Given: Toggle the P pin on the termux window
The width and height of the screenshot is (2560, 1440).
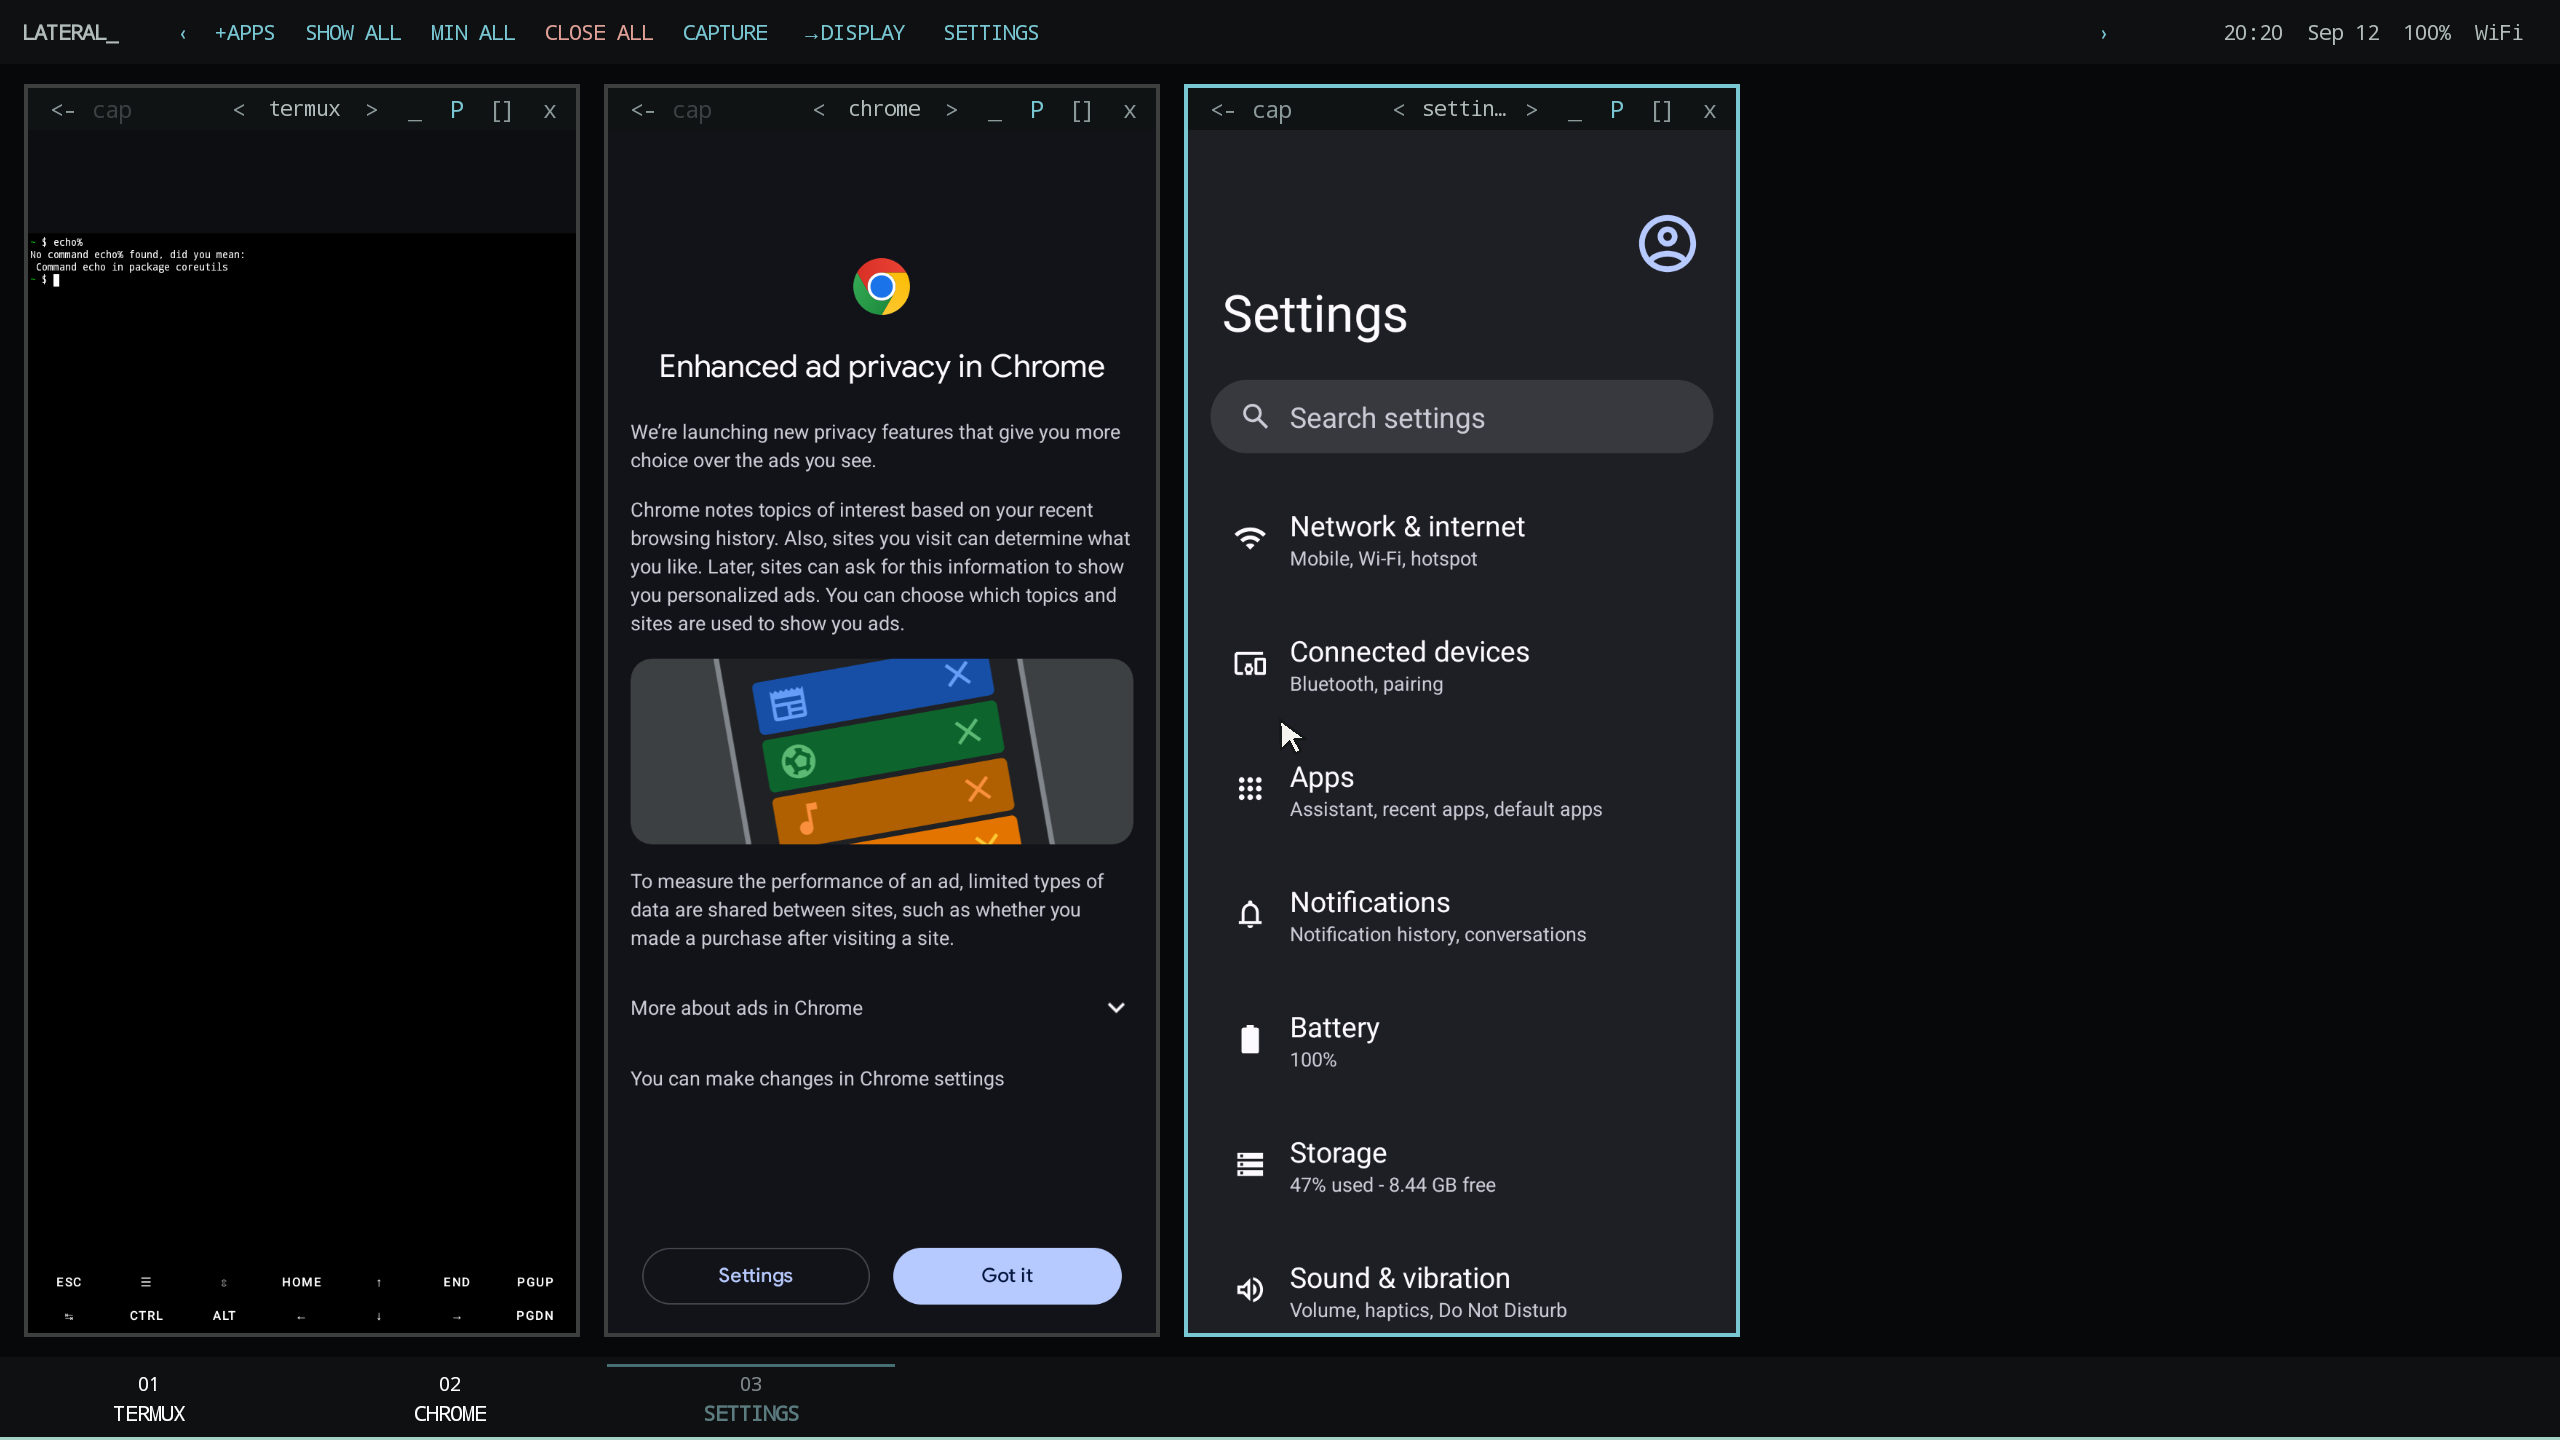Looking at the screenshot, I should pos(456,110).
